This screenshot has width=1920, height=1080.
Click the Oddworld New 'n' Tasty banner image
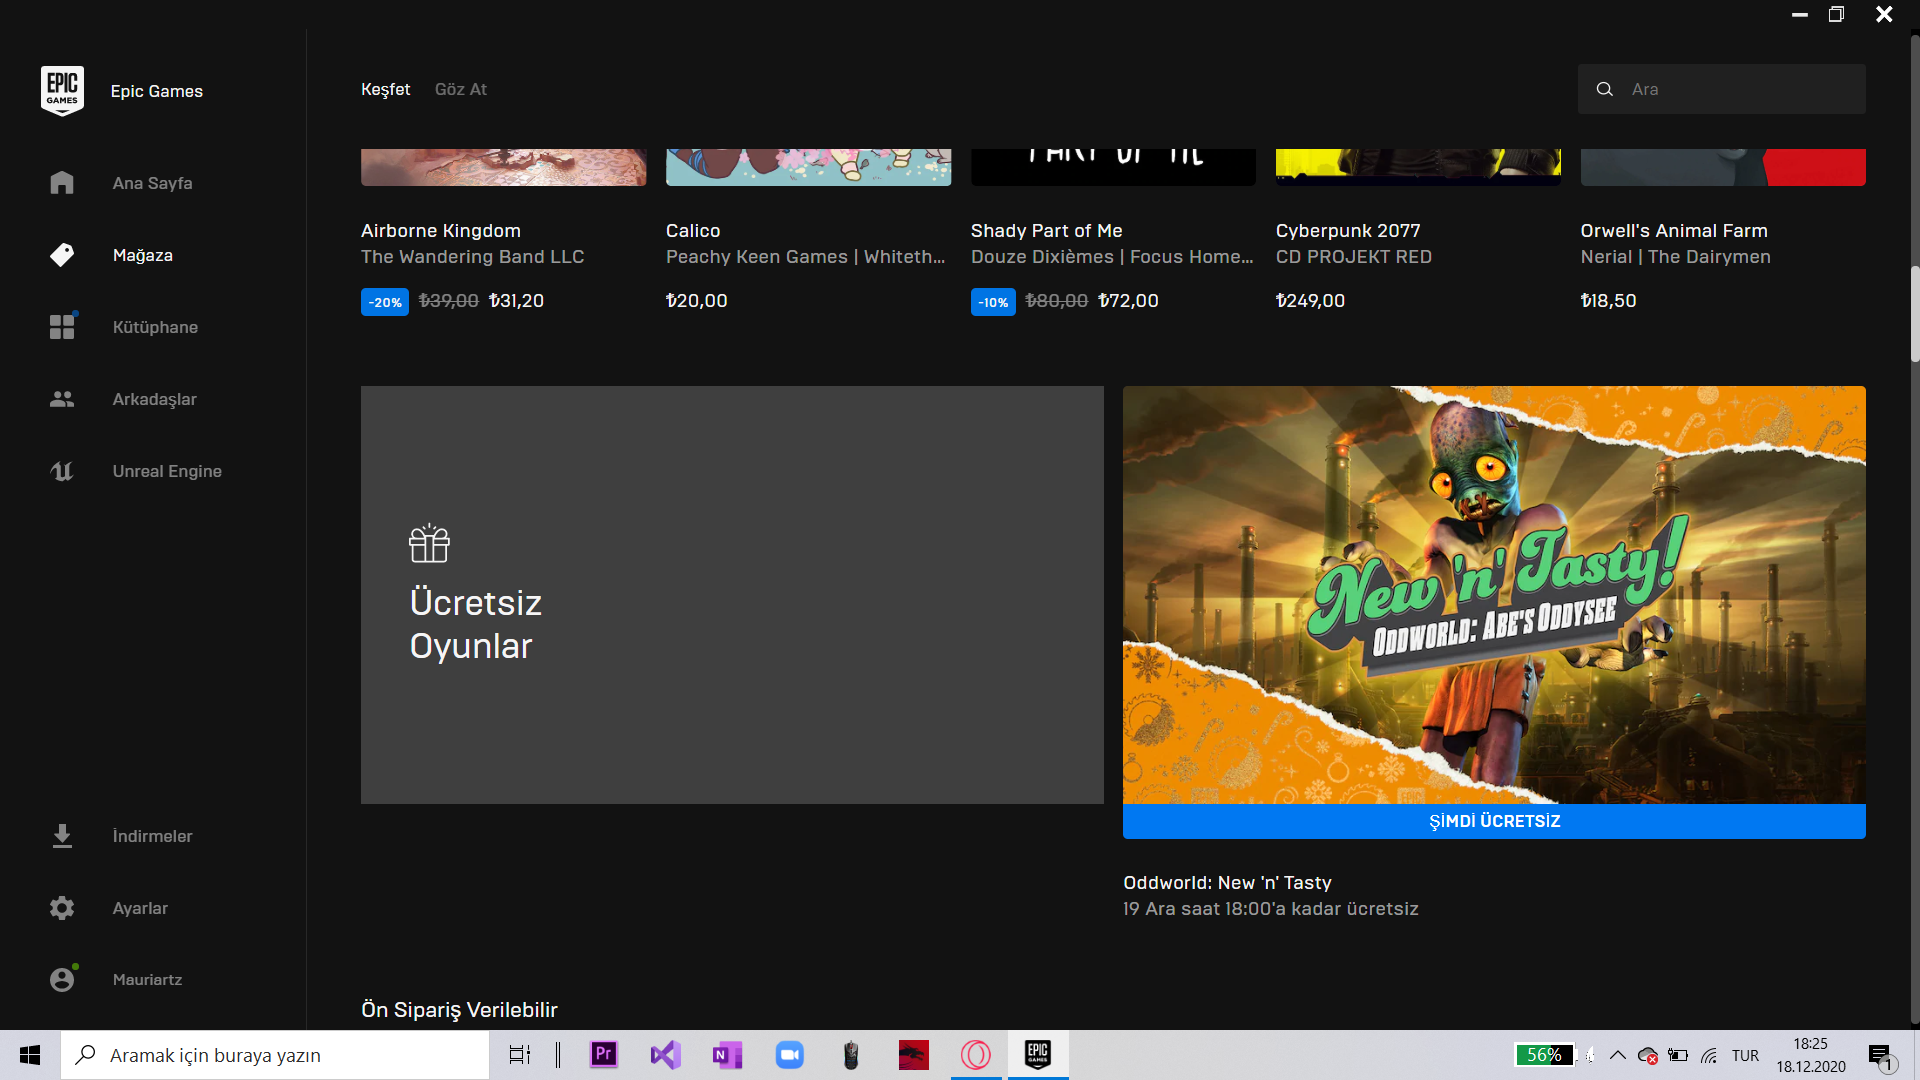click(x=1494, y=594)
